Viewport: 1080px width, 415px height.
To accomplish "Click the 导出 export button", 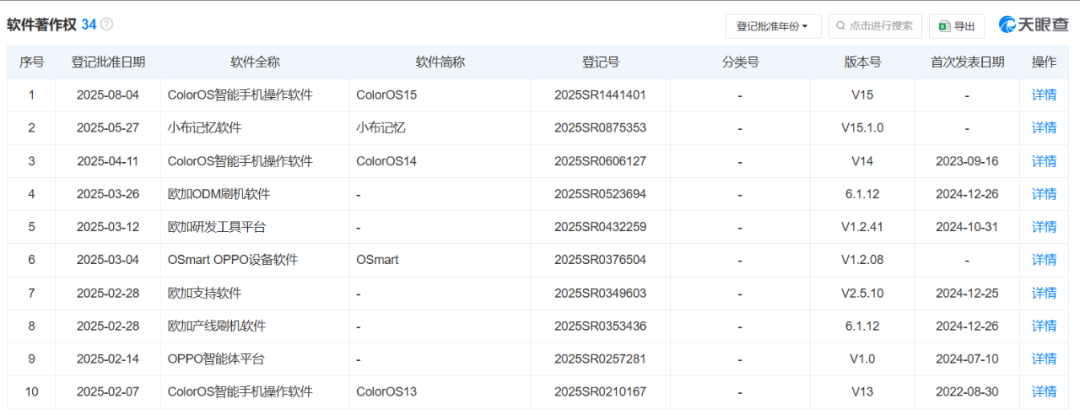I will click(957, 26).
